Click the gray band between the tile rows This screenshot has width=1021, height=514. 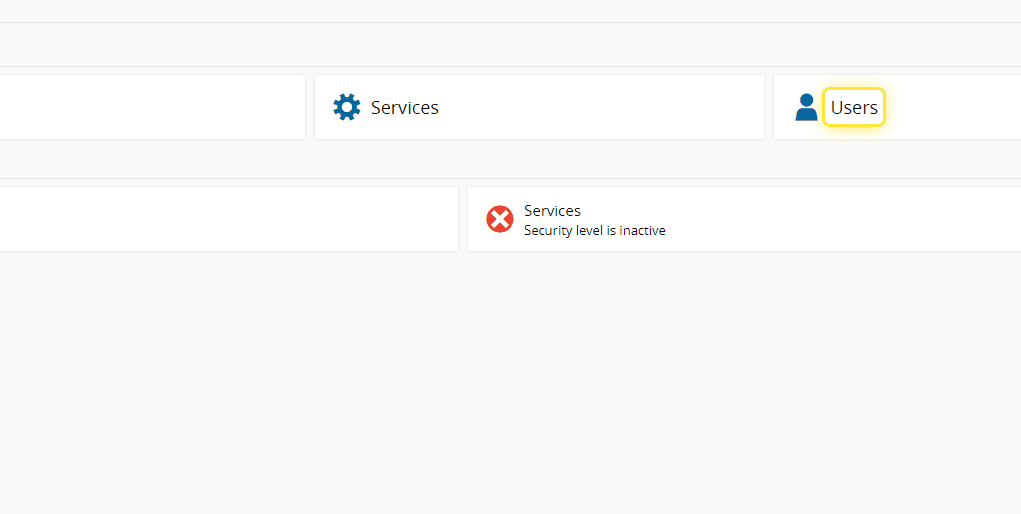500,159
